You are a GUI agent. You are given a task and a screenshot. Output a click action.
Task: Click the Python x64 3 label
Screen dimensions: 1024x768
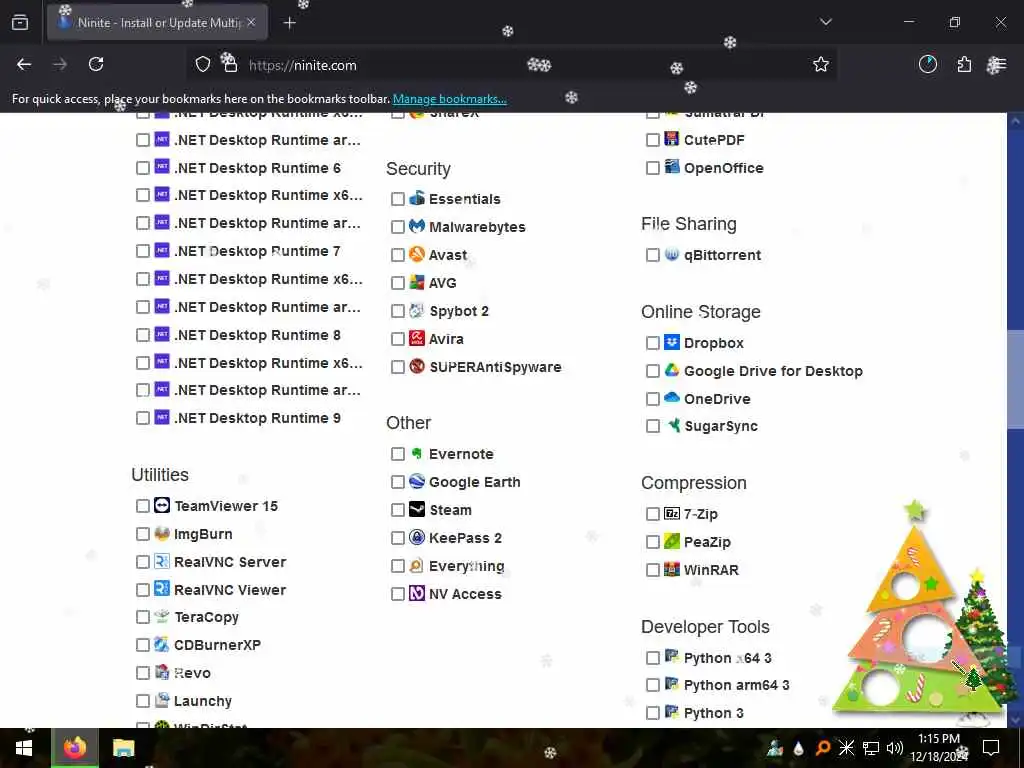click(x=728, y=658)
